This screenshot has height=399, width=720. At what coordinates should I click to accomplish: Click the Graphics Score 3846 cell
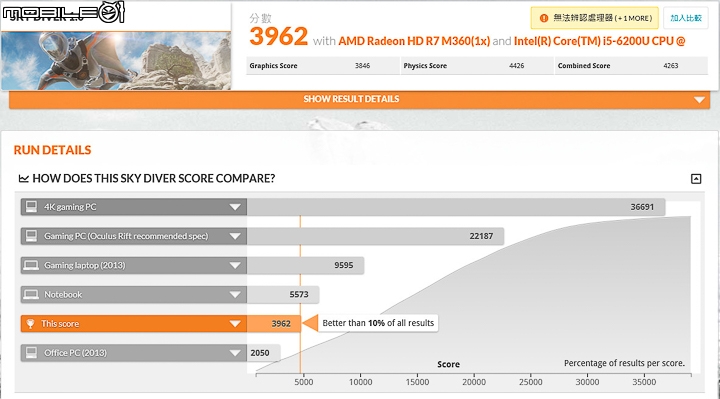[323, 66]
